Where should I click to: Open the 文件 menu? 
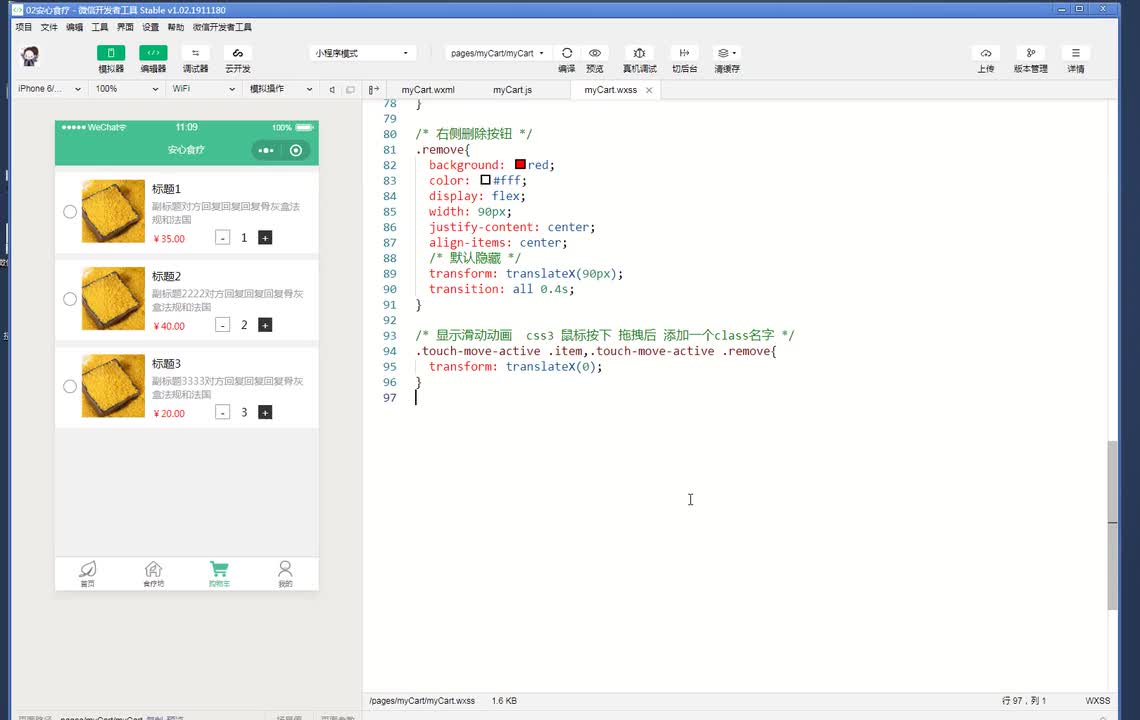49,27
